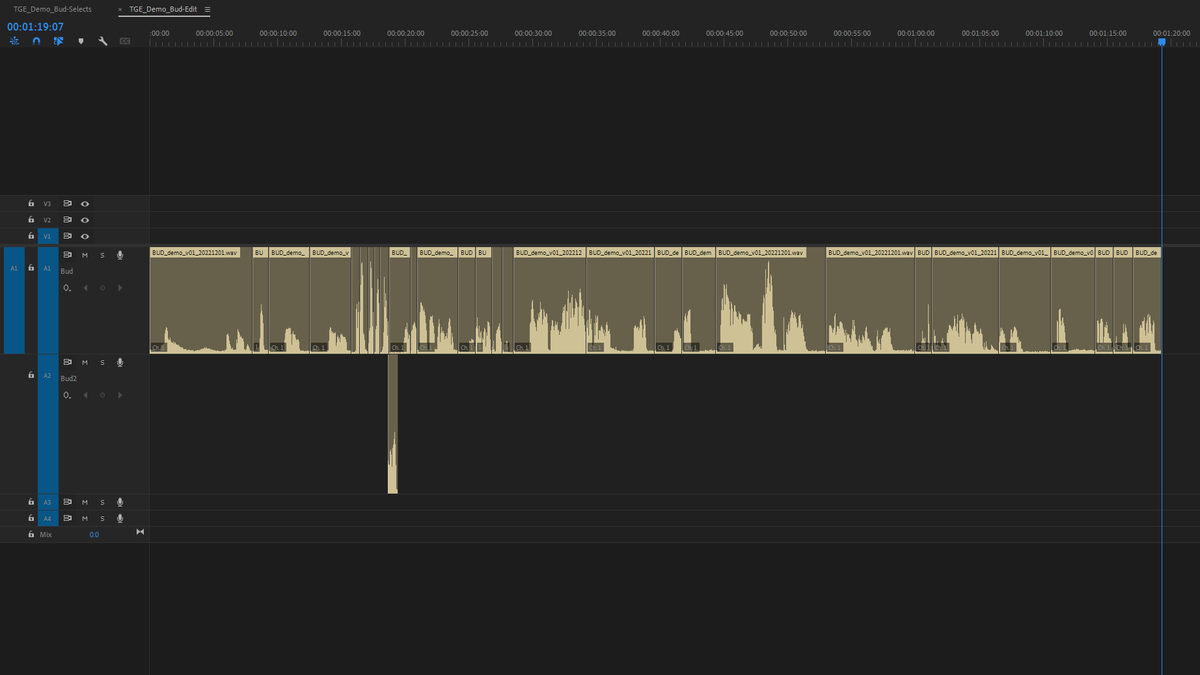Mute the Bud2 audio track A2
The height and width of the screenshot is (675, 1200).
85,362
